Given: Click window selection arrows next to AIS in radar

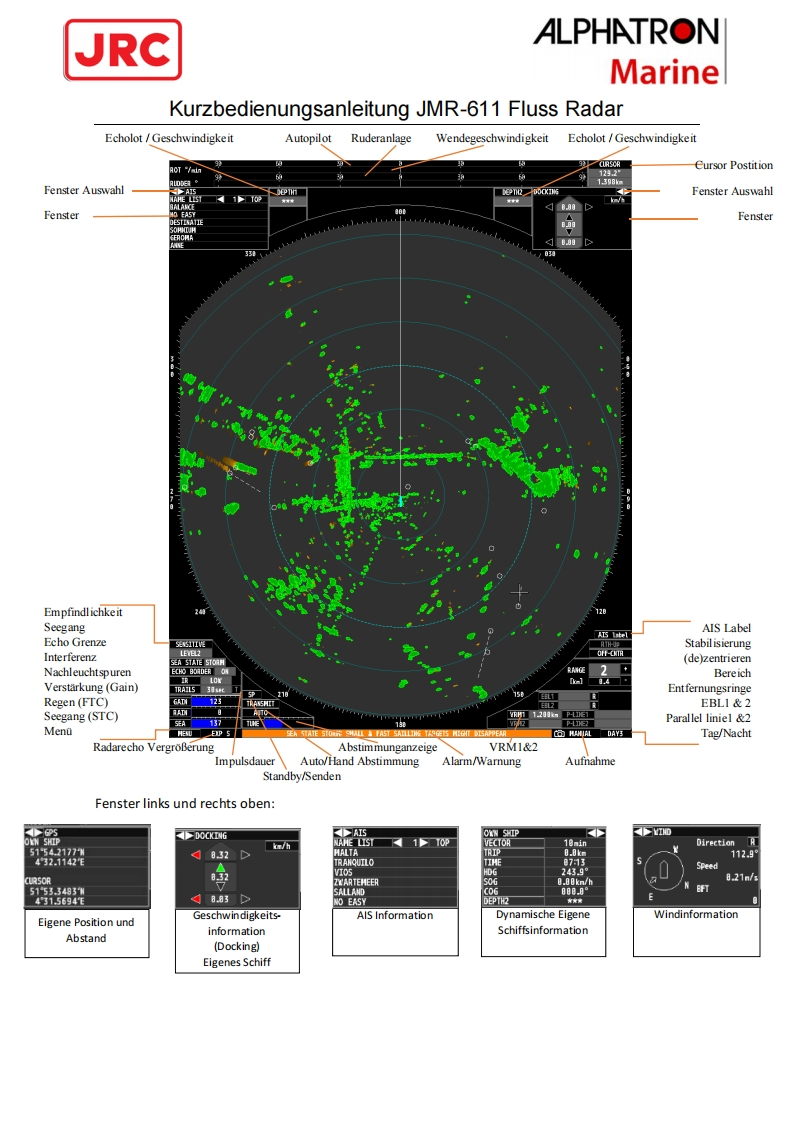Looking at the screenshot, I should coord(177,191).
